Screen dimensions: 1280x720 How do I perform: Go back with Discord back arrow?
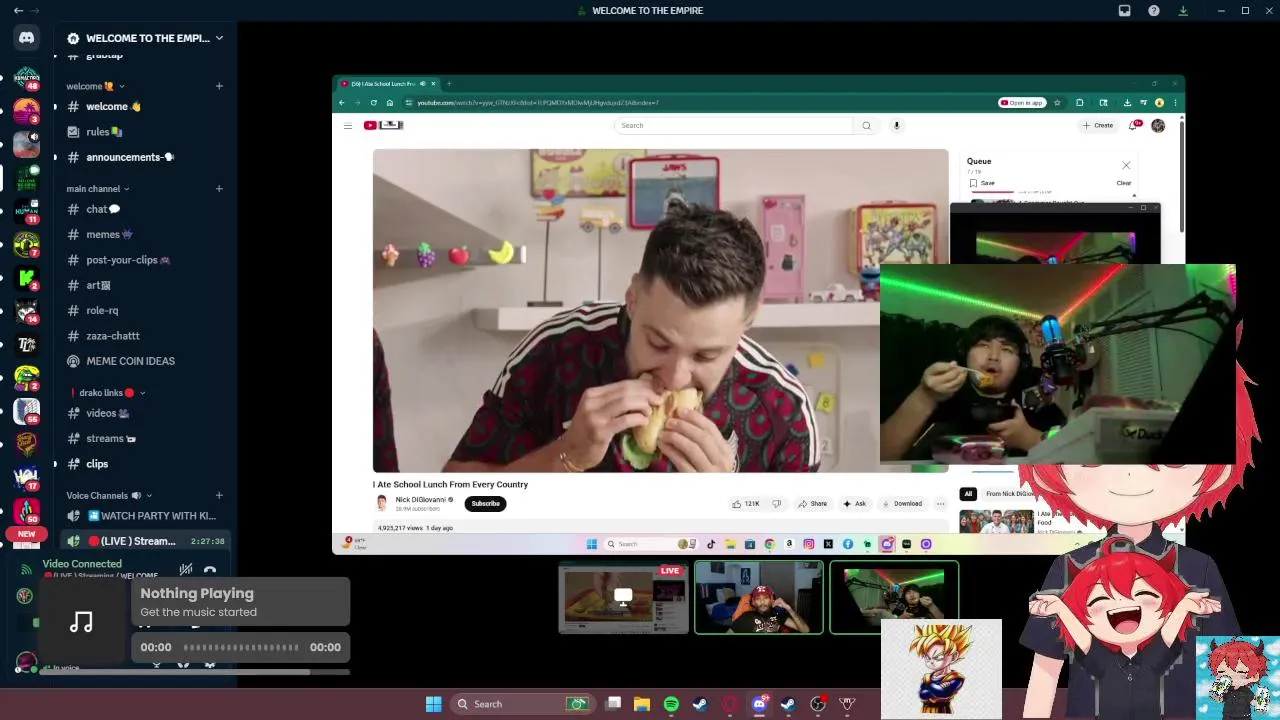(x=18, y=10)
